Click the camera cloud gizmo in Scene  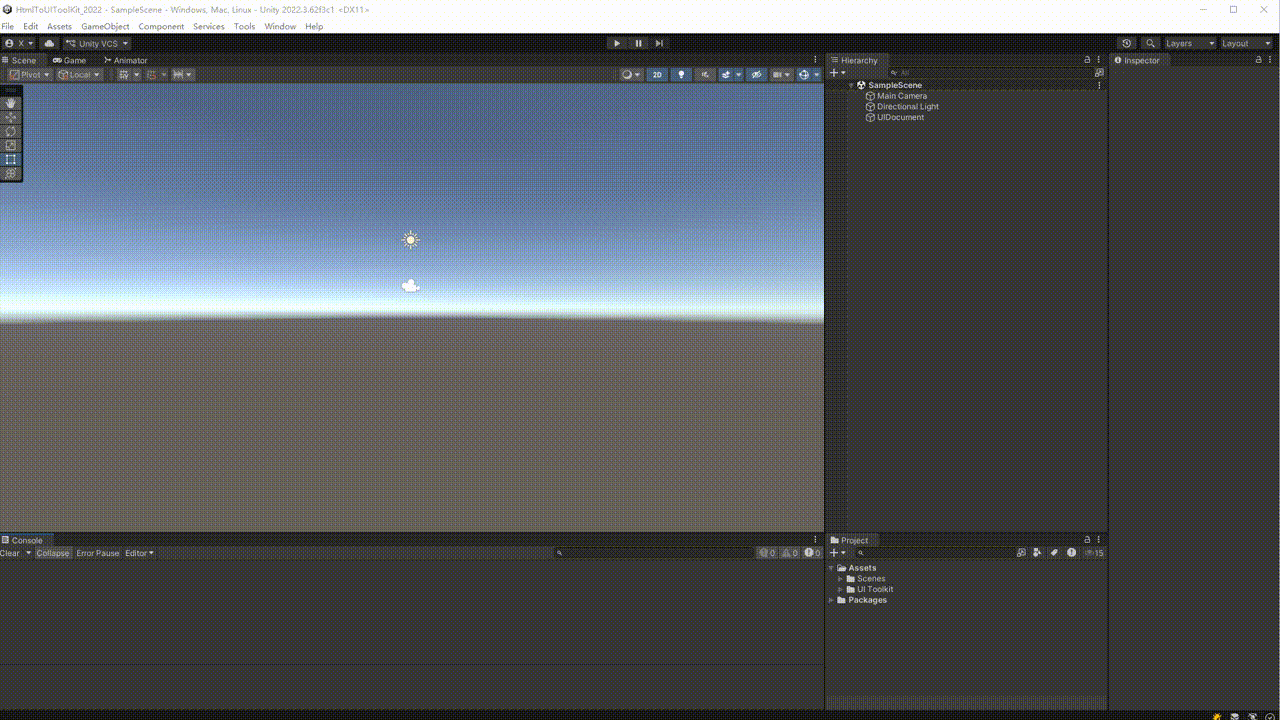click(x=410, y=286)
